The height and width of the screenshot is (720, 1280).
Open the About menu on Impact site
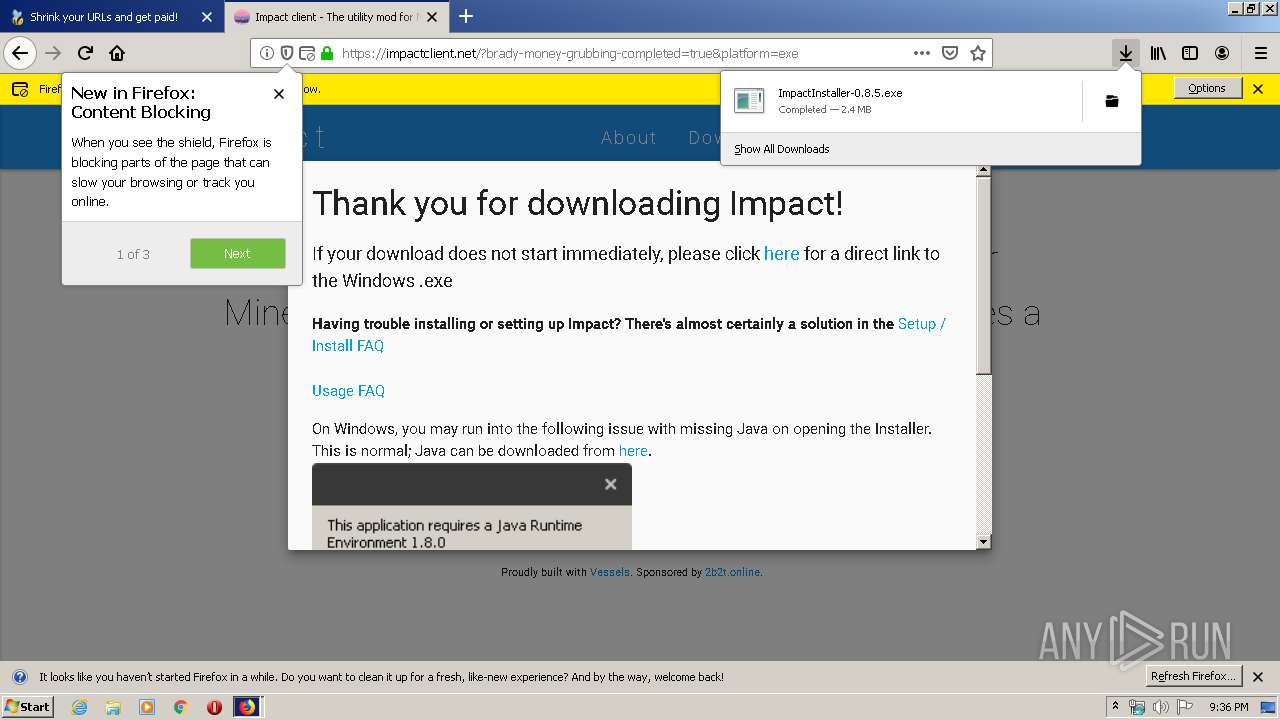point(629,138)
